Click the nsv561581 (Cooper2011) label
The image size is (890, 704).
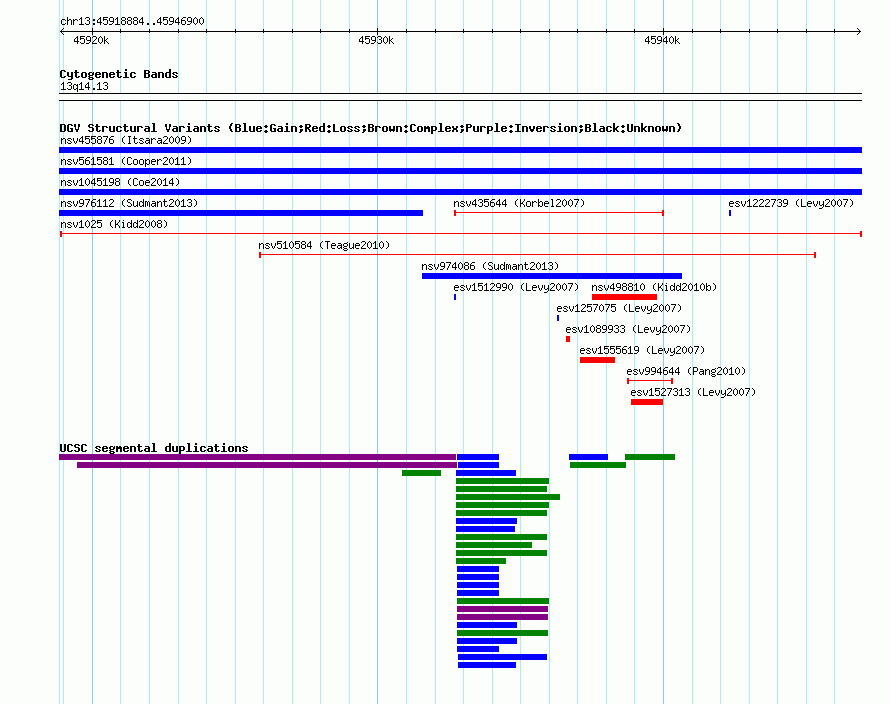tap(126, 161)
